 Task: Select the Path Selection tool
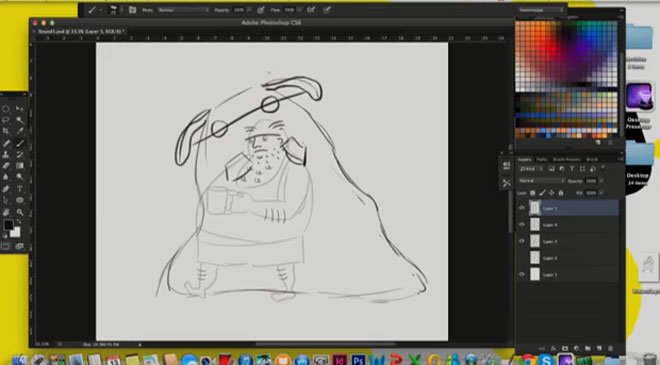pyautogui.click(x=6, y=200)
